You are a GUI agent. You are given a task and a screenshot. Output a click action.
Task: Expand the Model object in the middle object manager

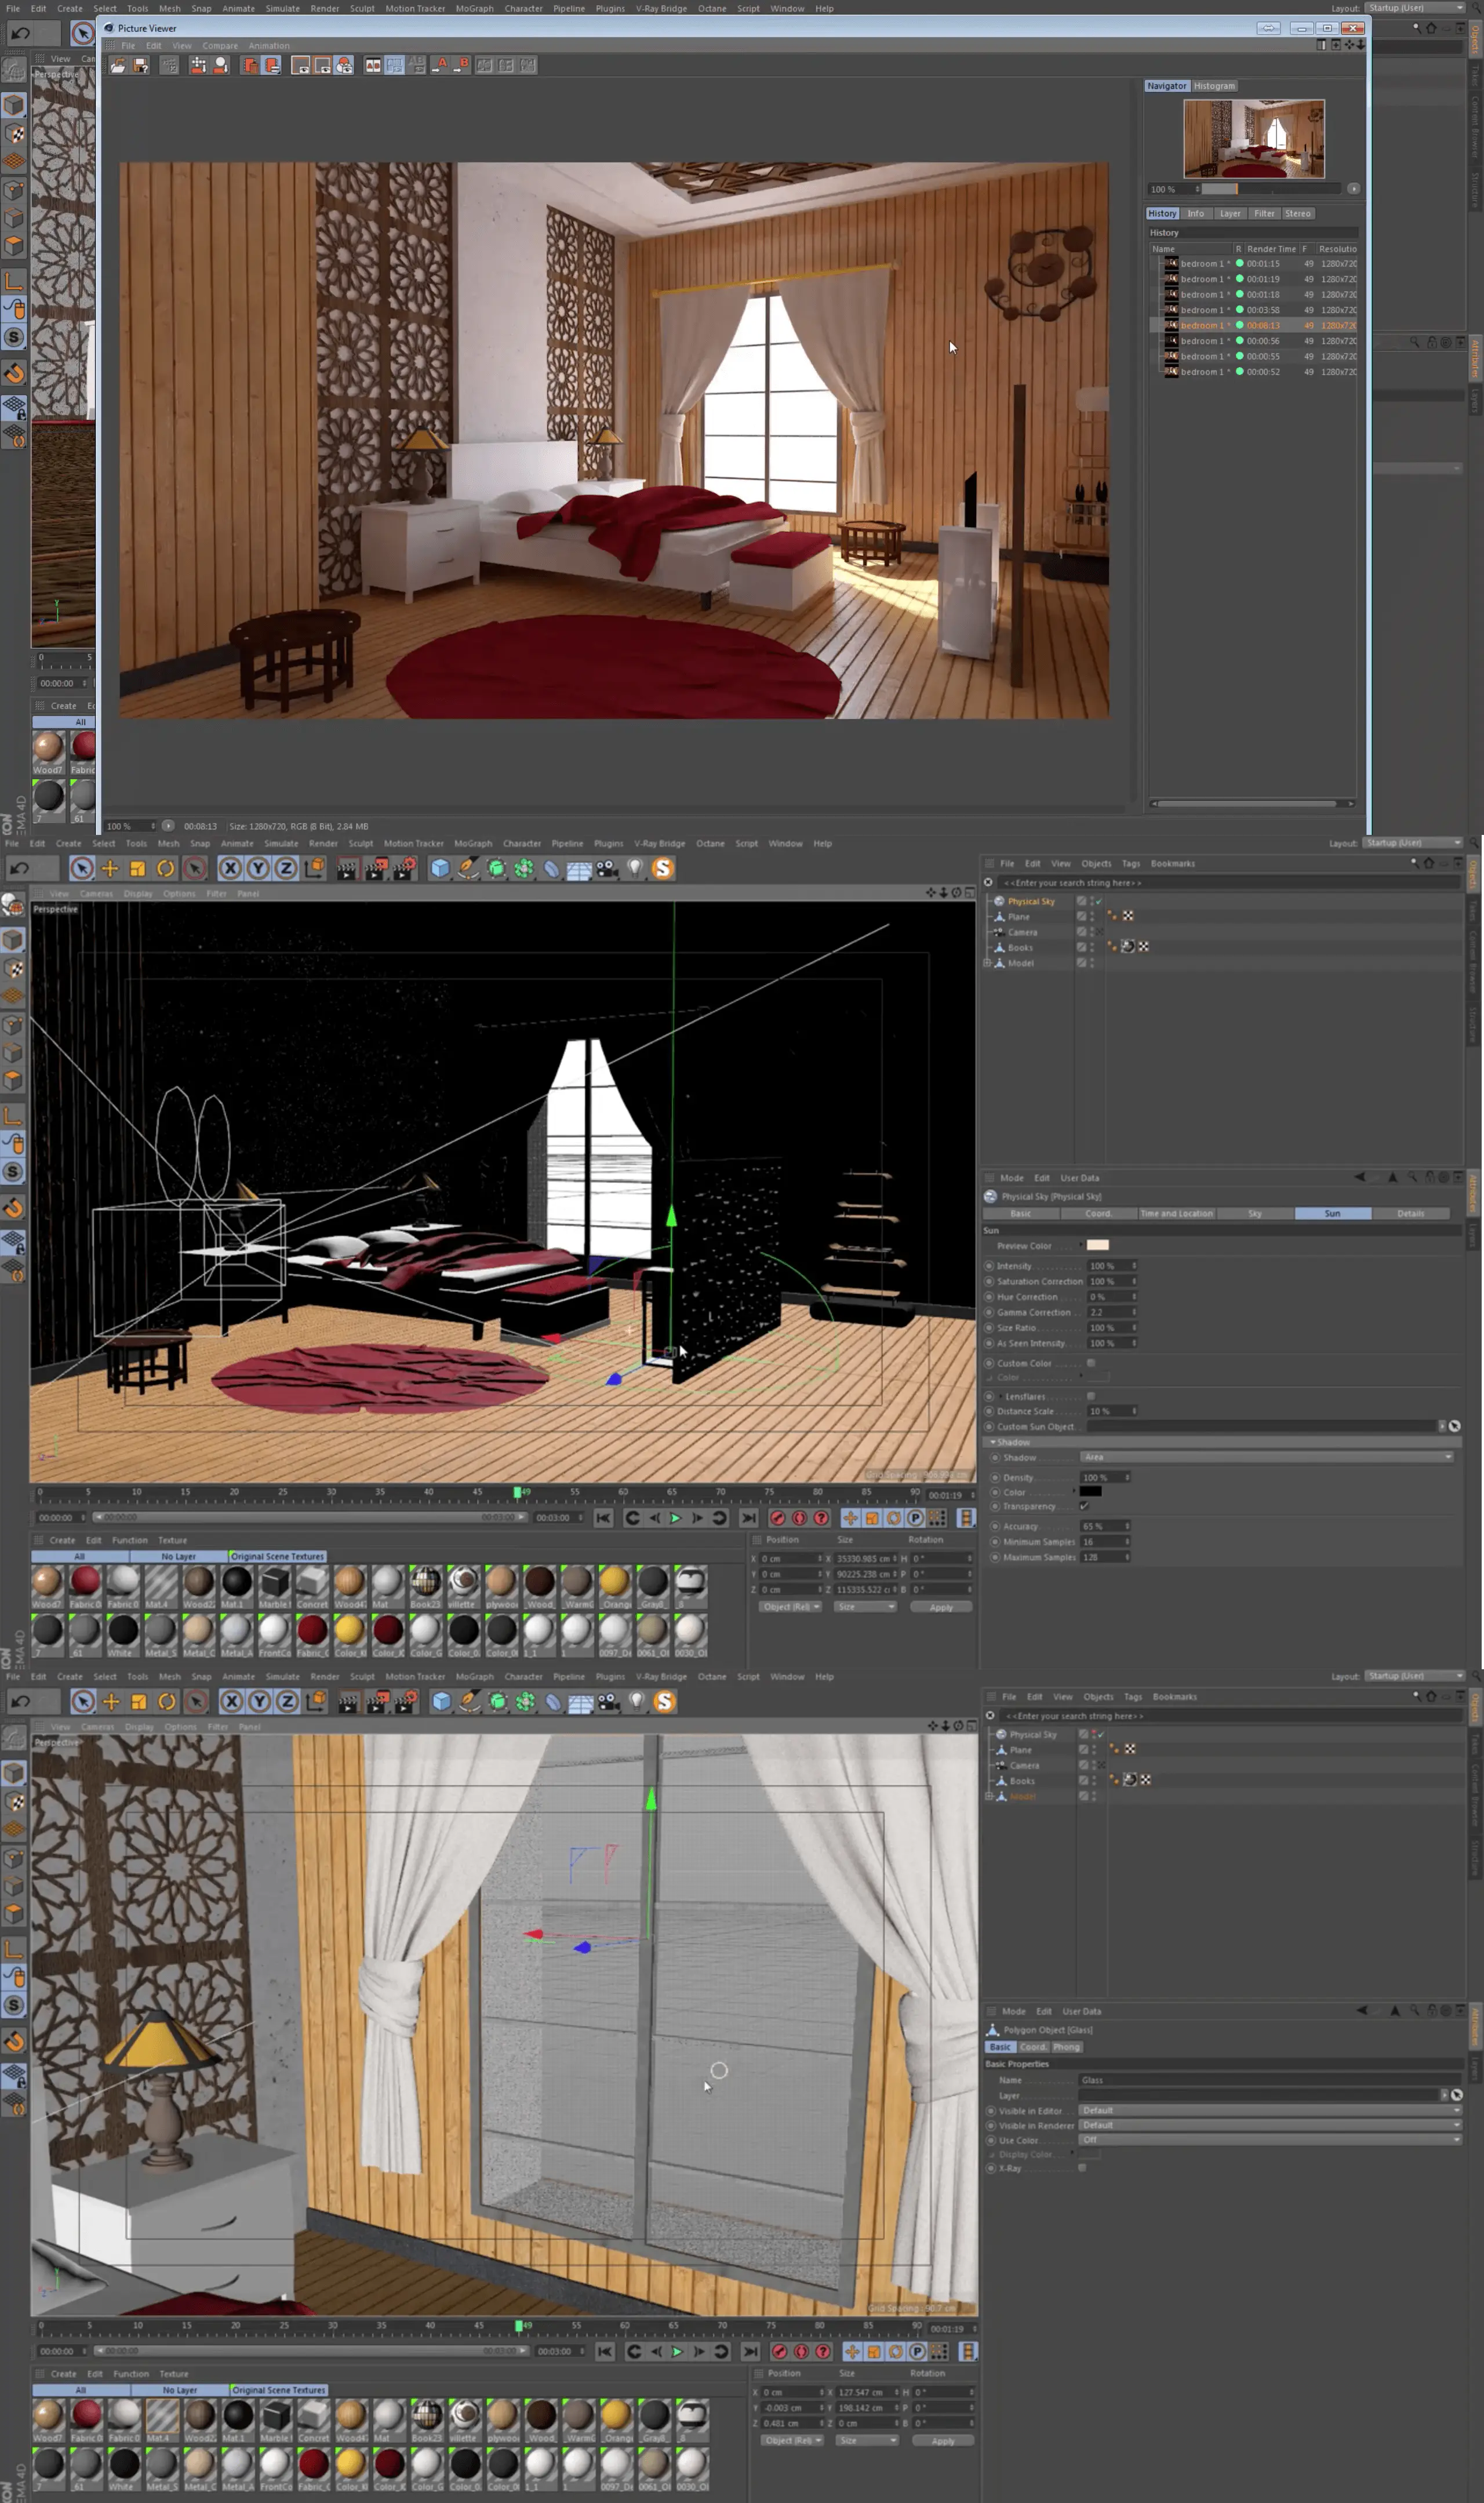pyautogui.click(x=987, y=963)
